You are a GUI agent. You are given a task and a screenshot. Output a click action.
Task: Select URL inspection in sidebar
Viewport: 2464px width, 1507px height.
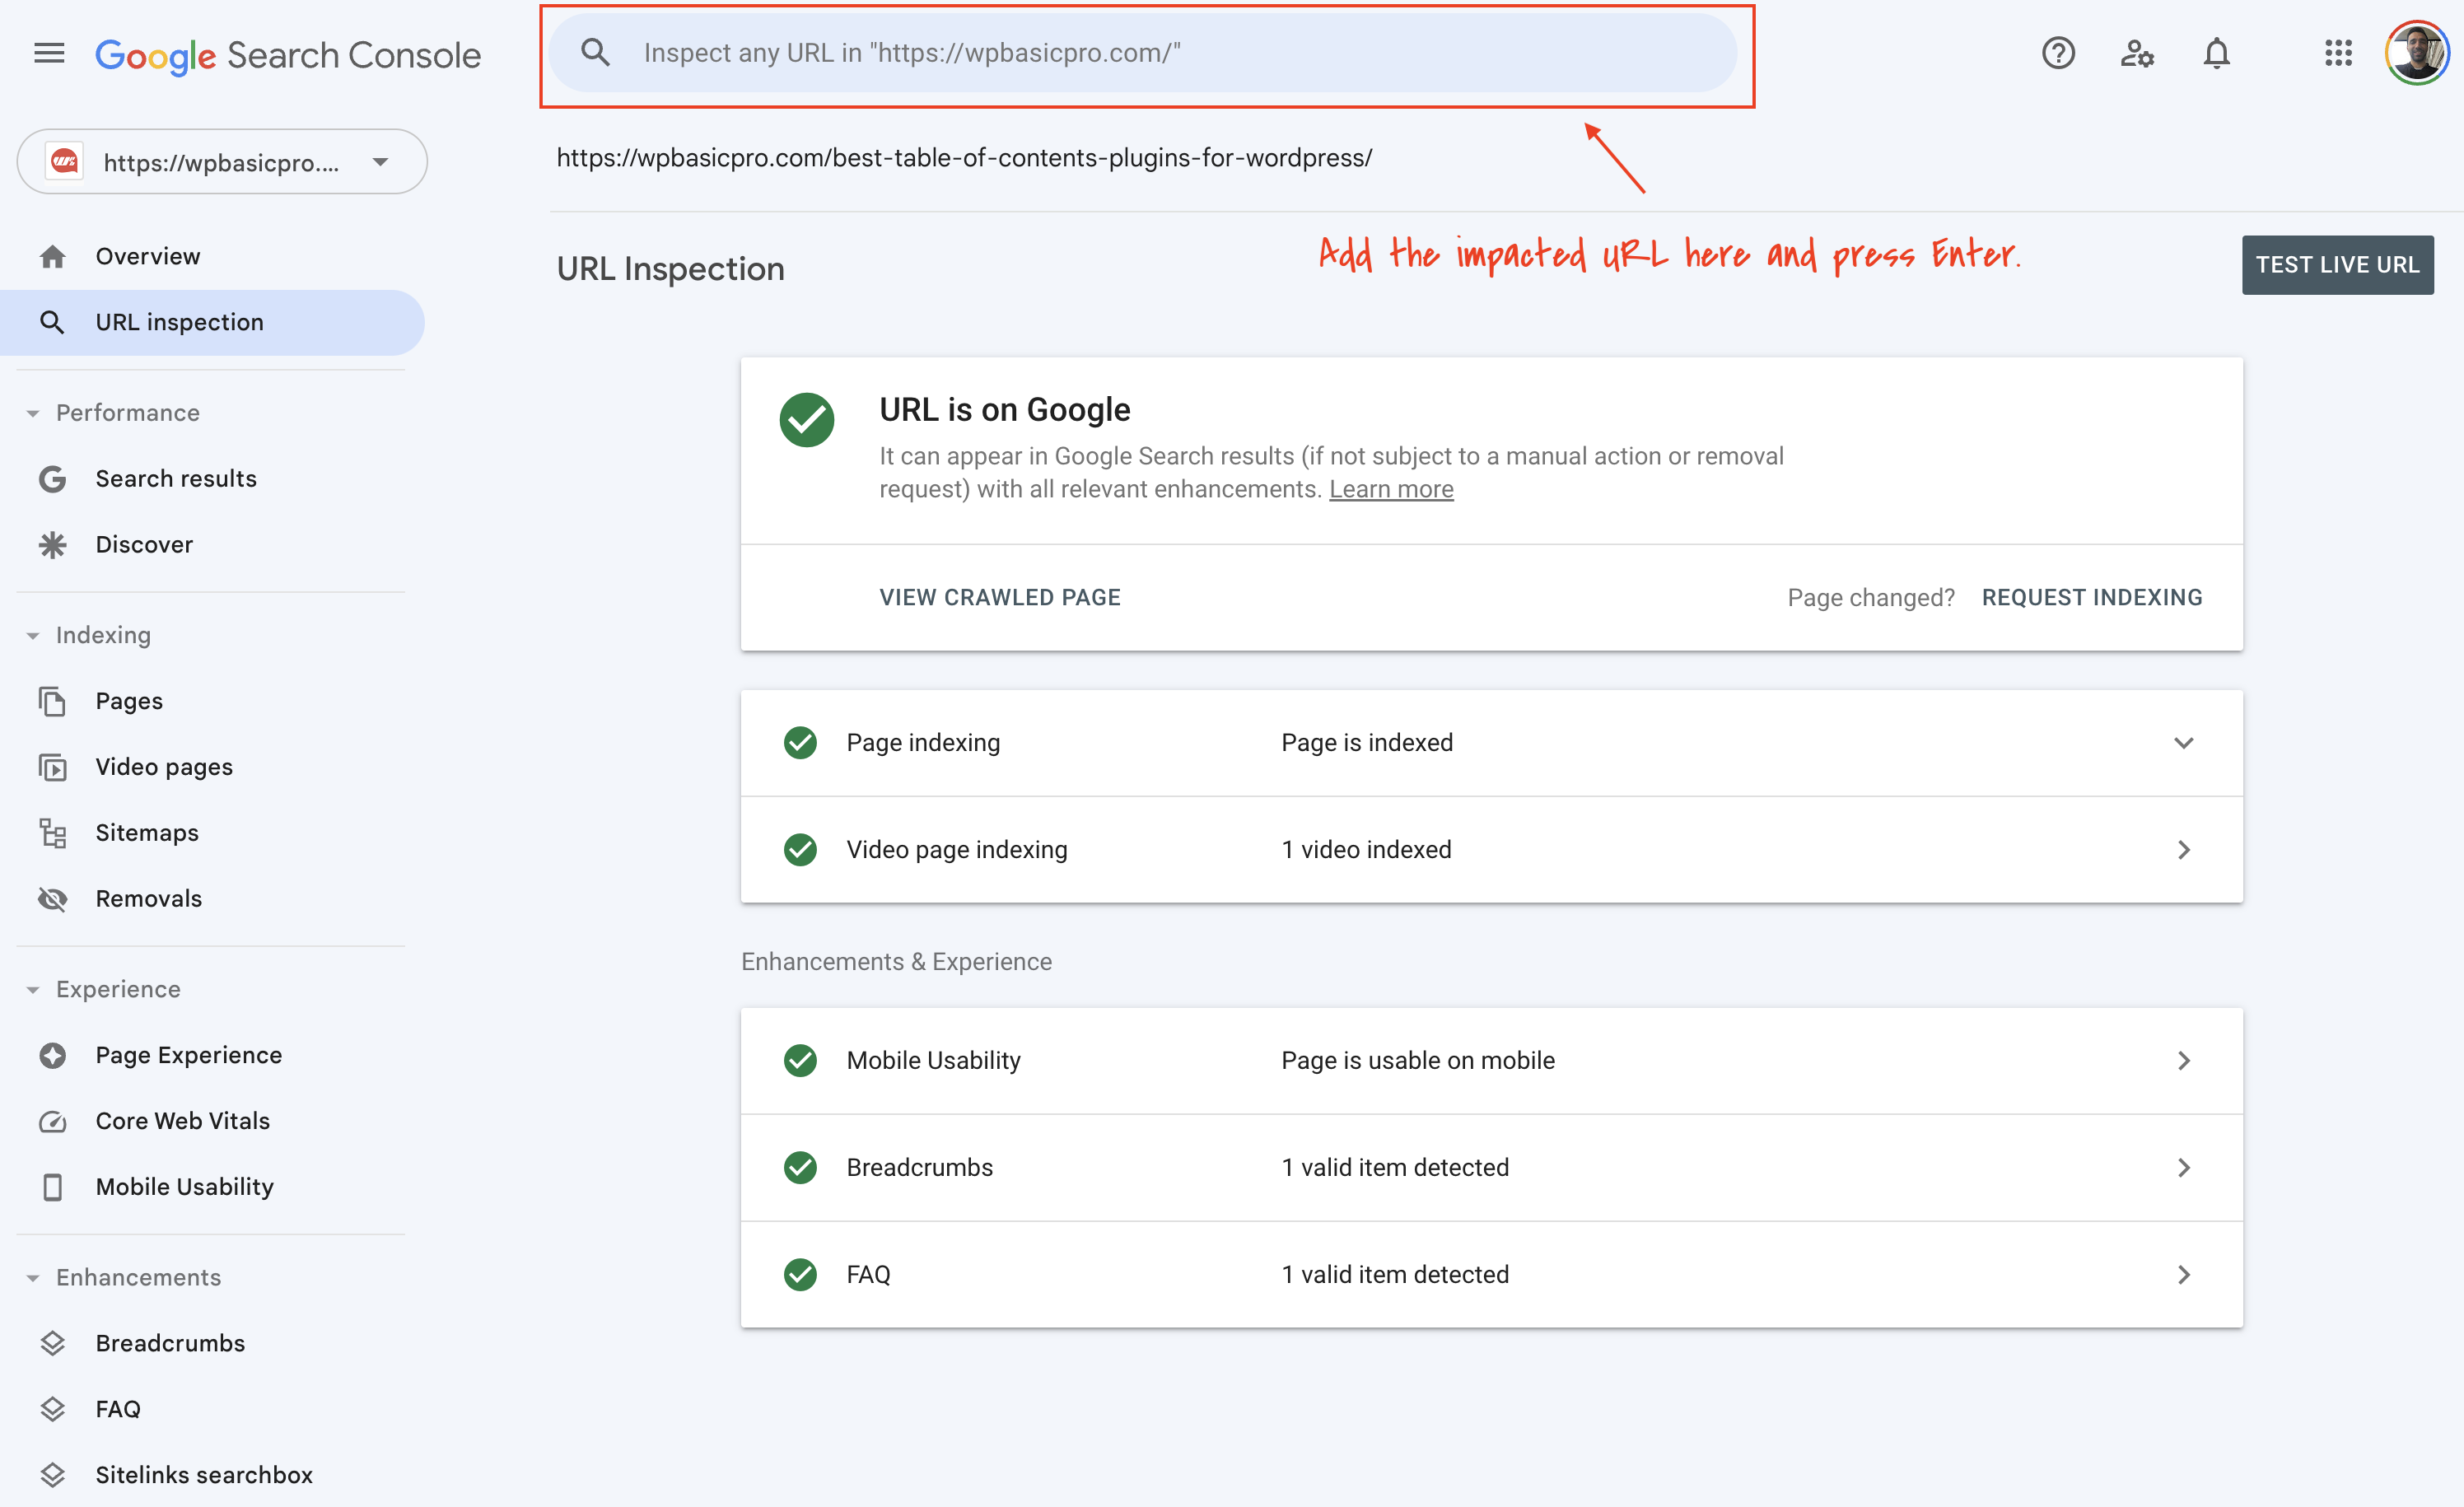(212, 322)
